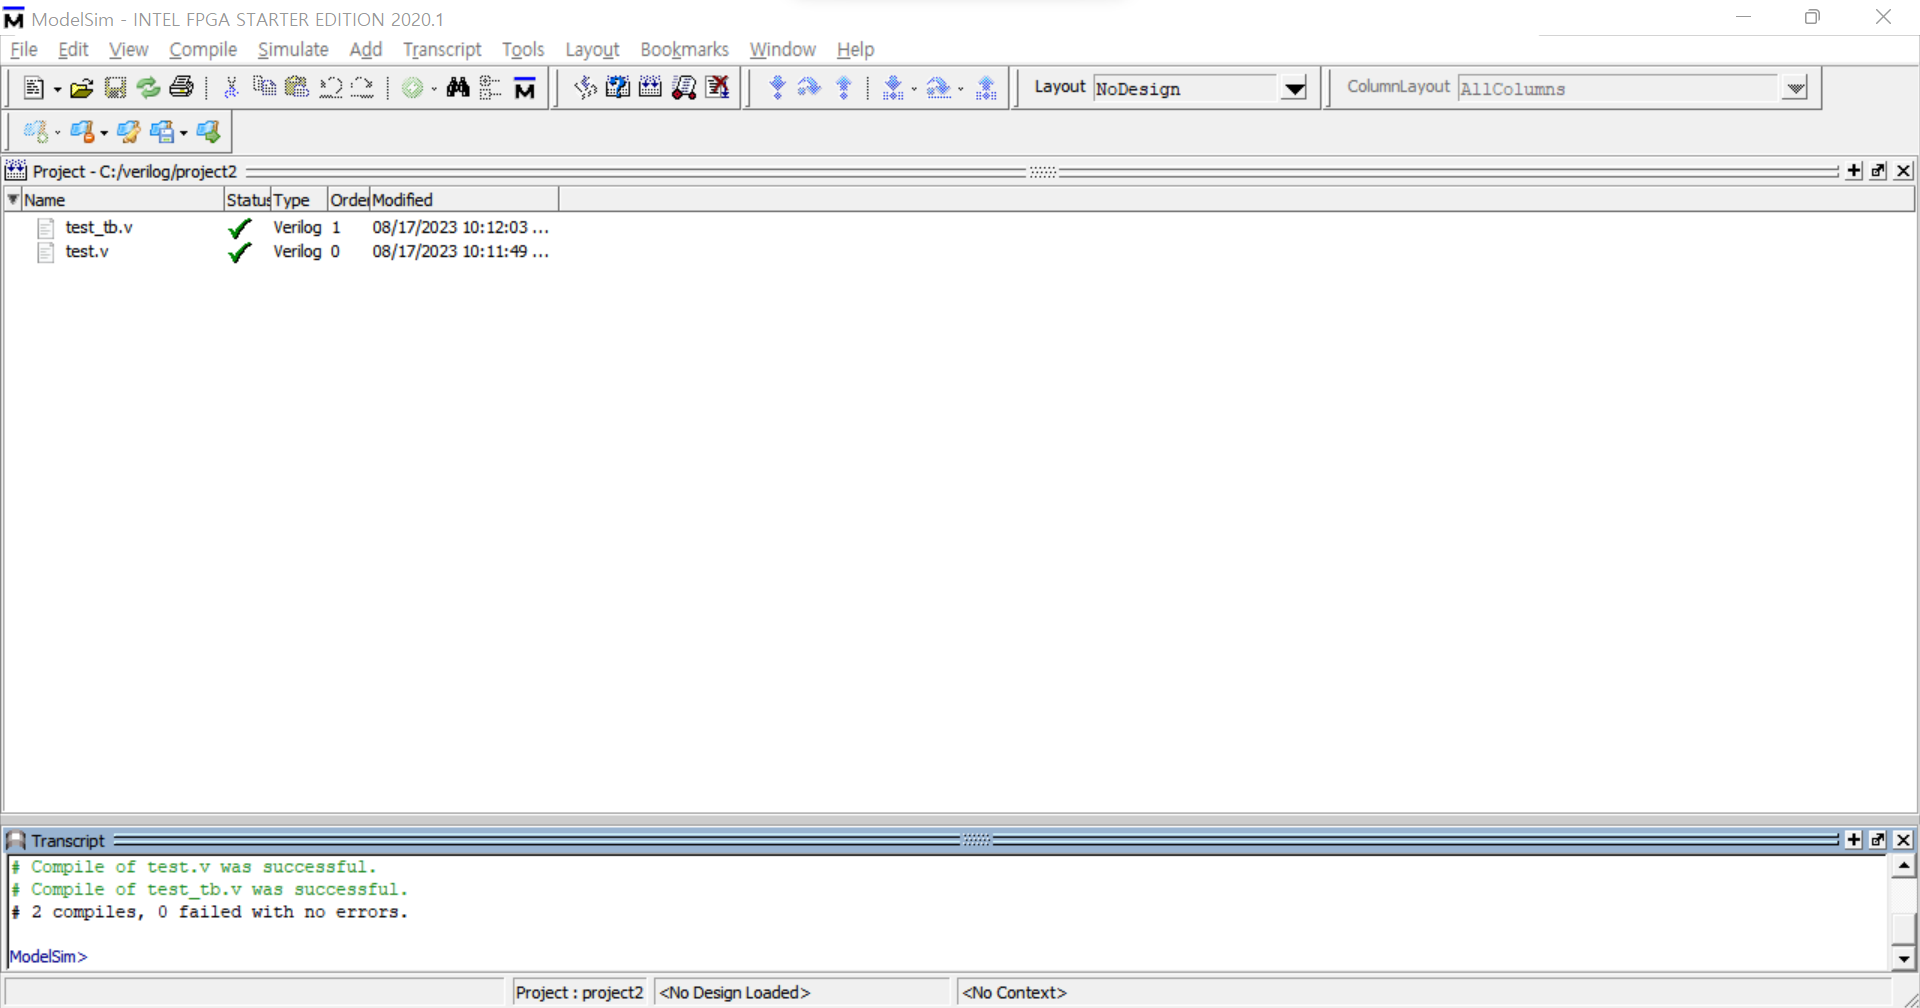
Task: Open the Bookmarks menu
Action: (685, 49)
